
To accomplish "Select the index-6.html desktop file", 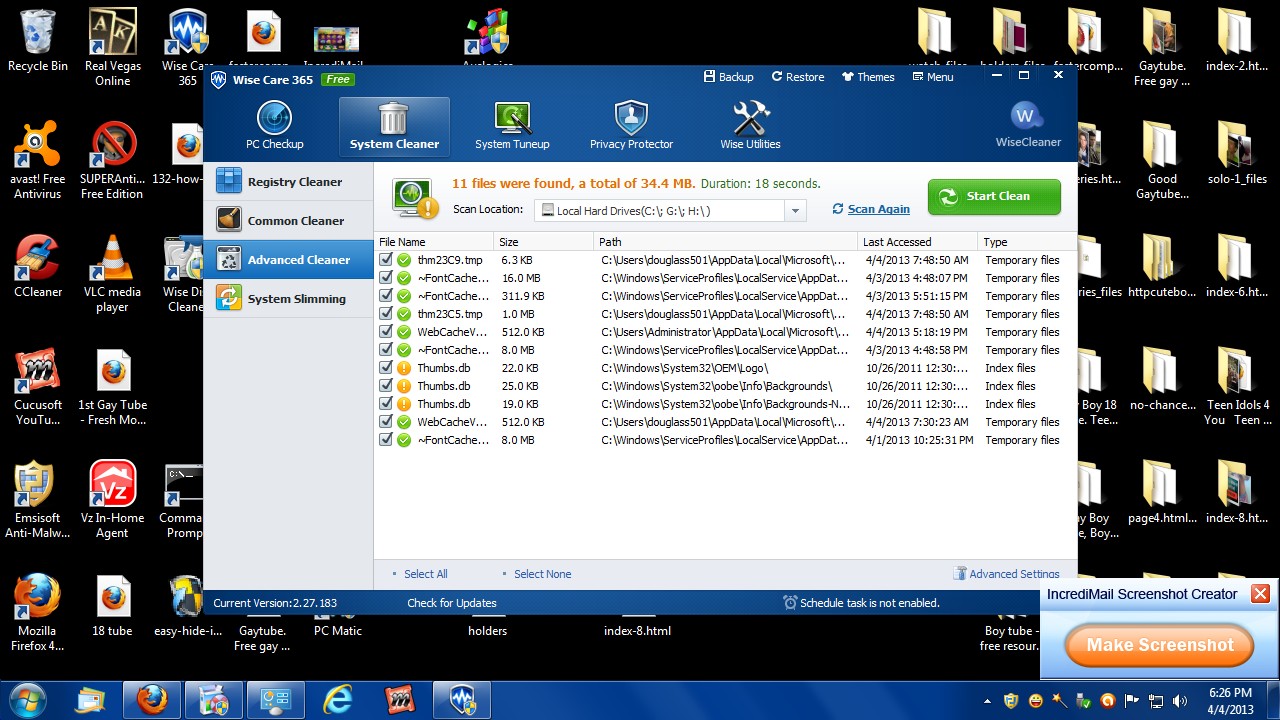I will (x=1236, y=266).
